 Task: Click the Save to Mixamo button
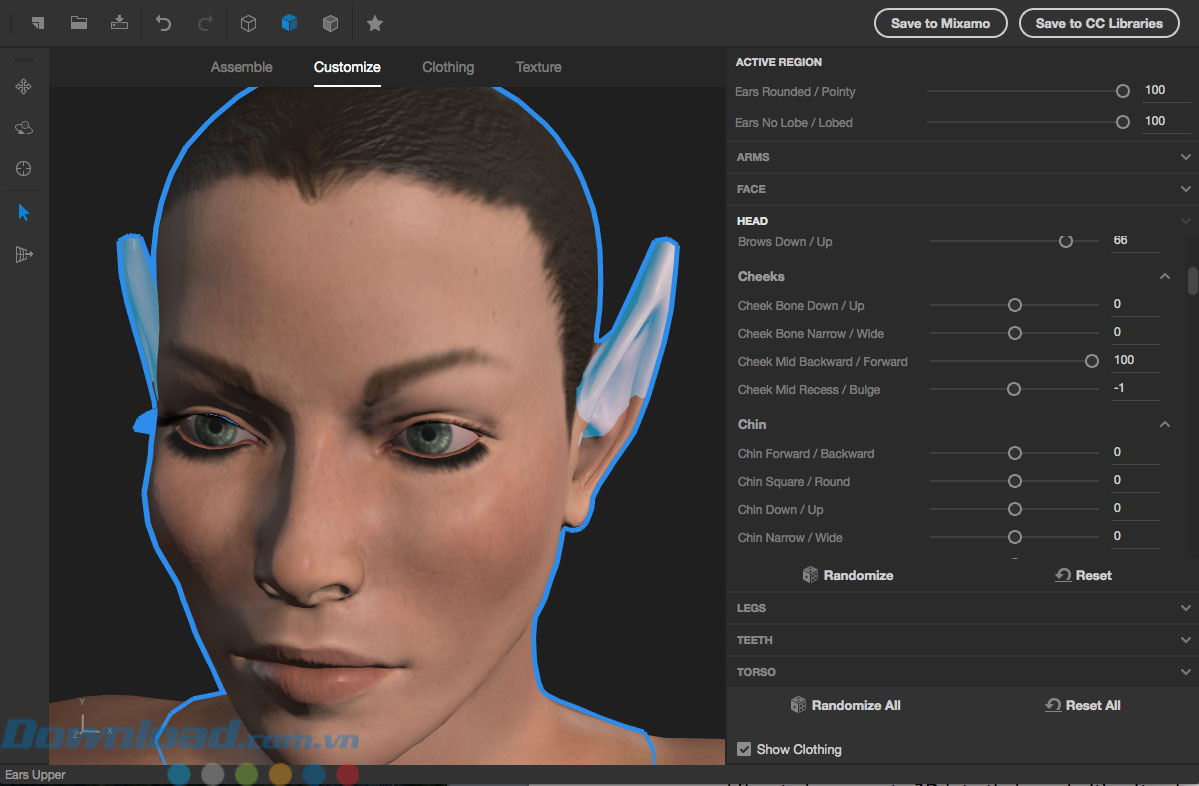pos(940,23)
